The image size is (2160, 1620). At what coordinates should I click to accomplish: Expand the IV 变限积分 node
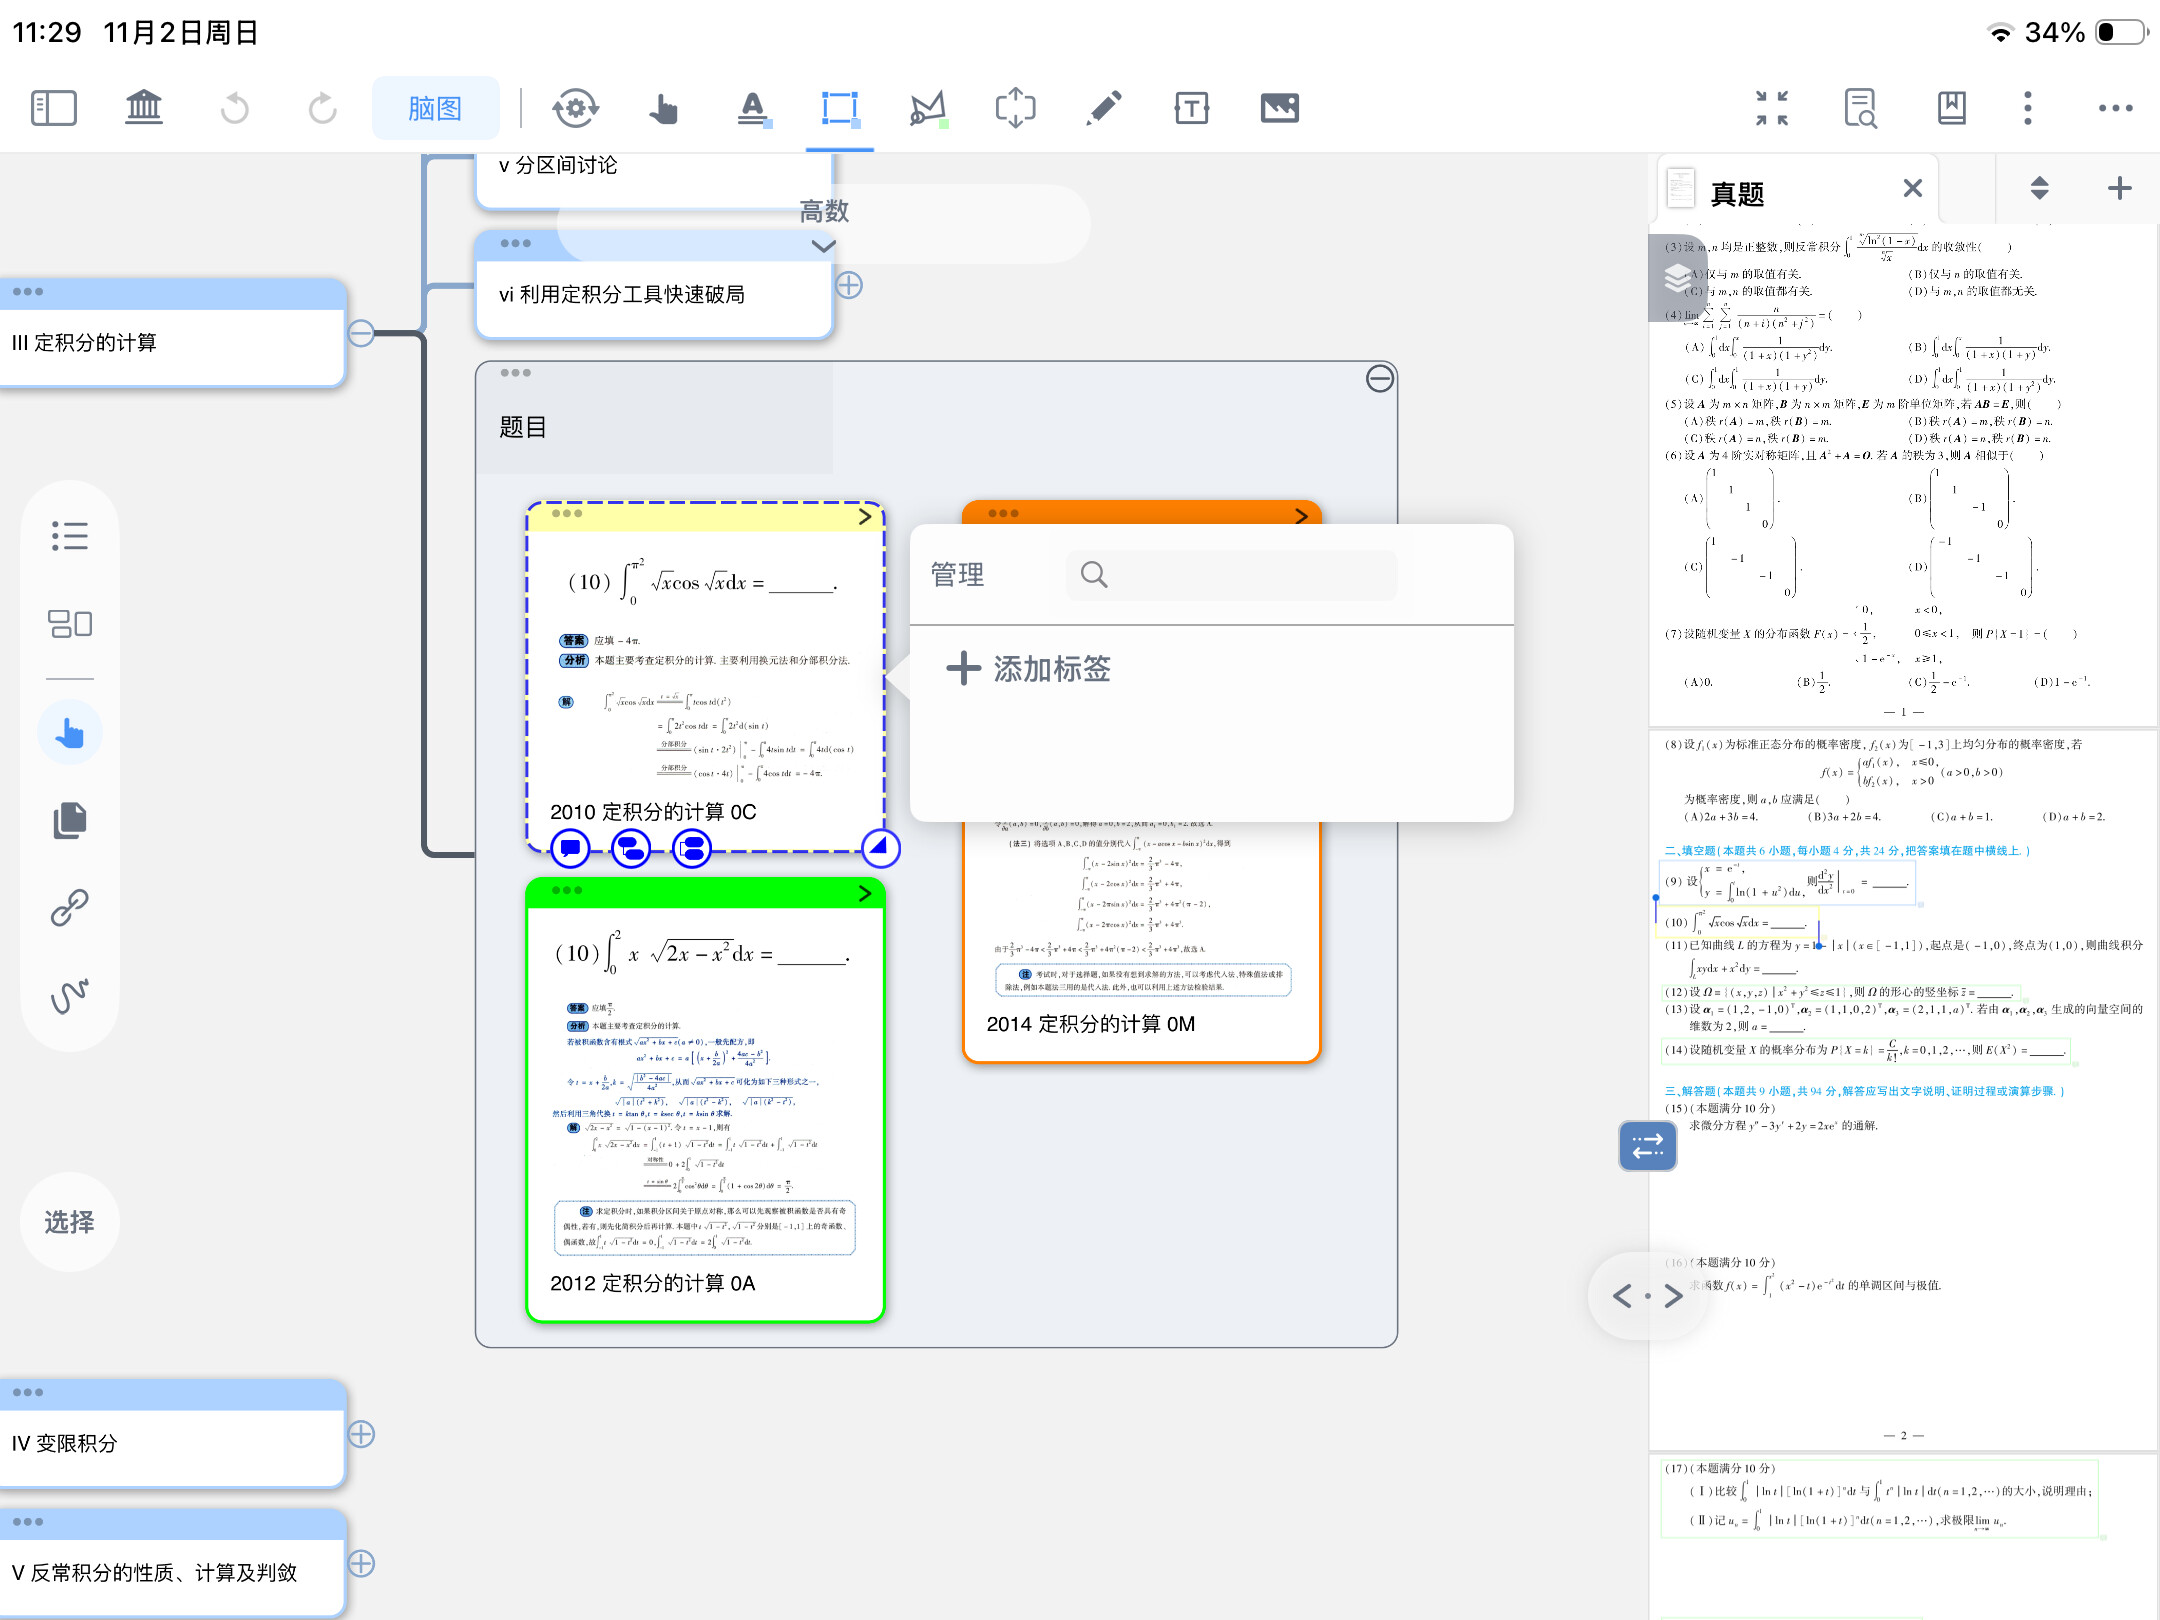tap(361, 1434)
